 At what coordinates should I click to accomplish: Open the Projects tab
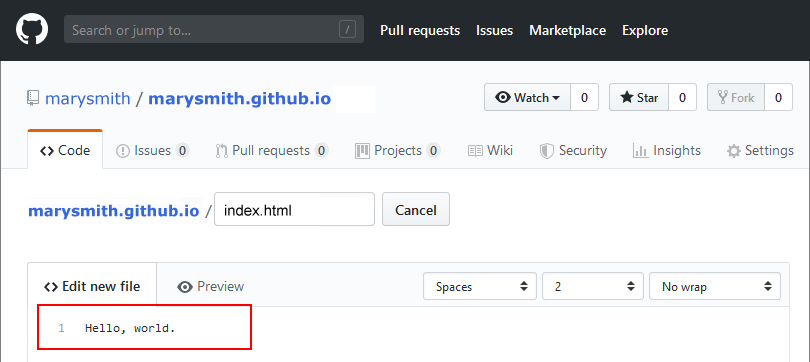(x=398, y=150)
